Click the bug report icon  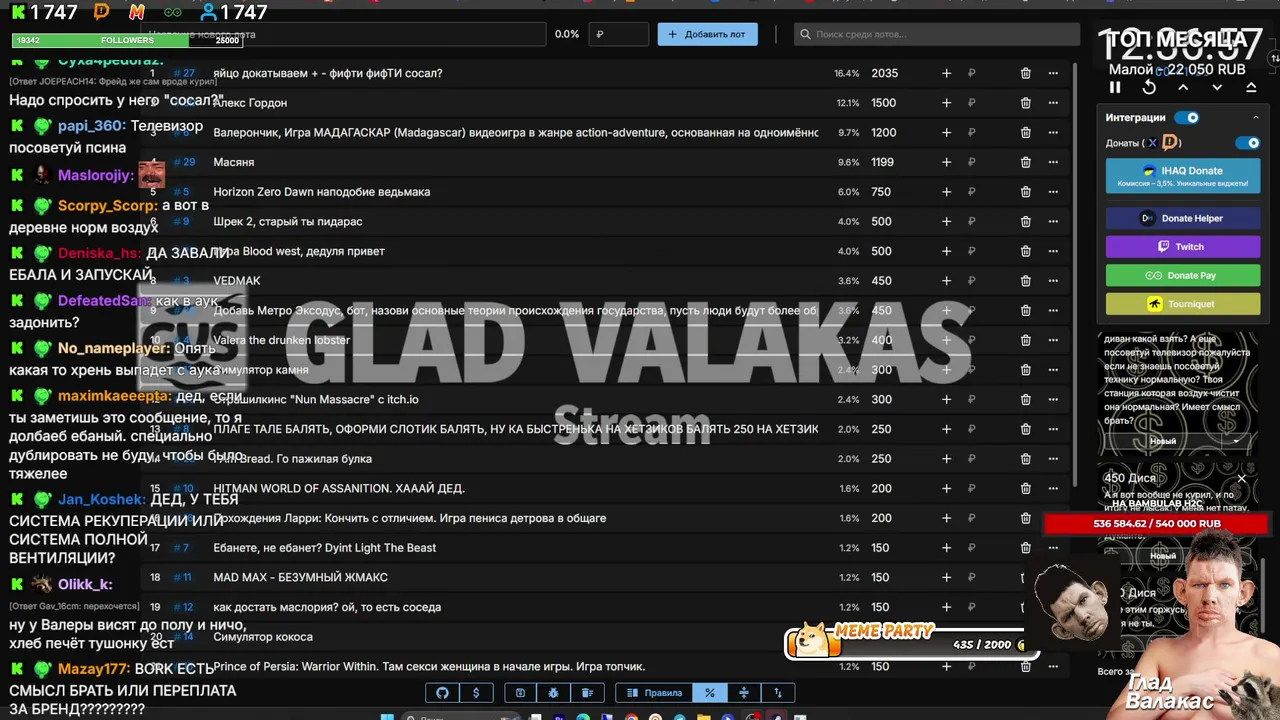(553, 692)
